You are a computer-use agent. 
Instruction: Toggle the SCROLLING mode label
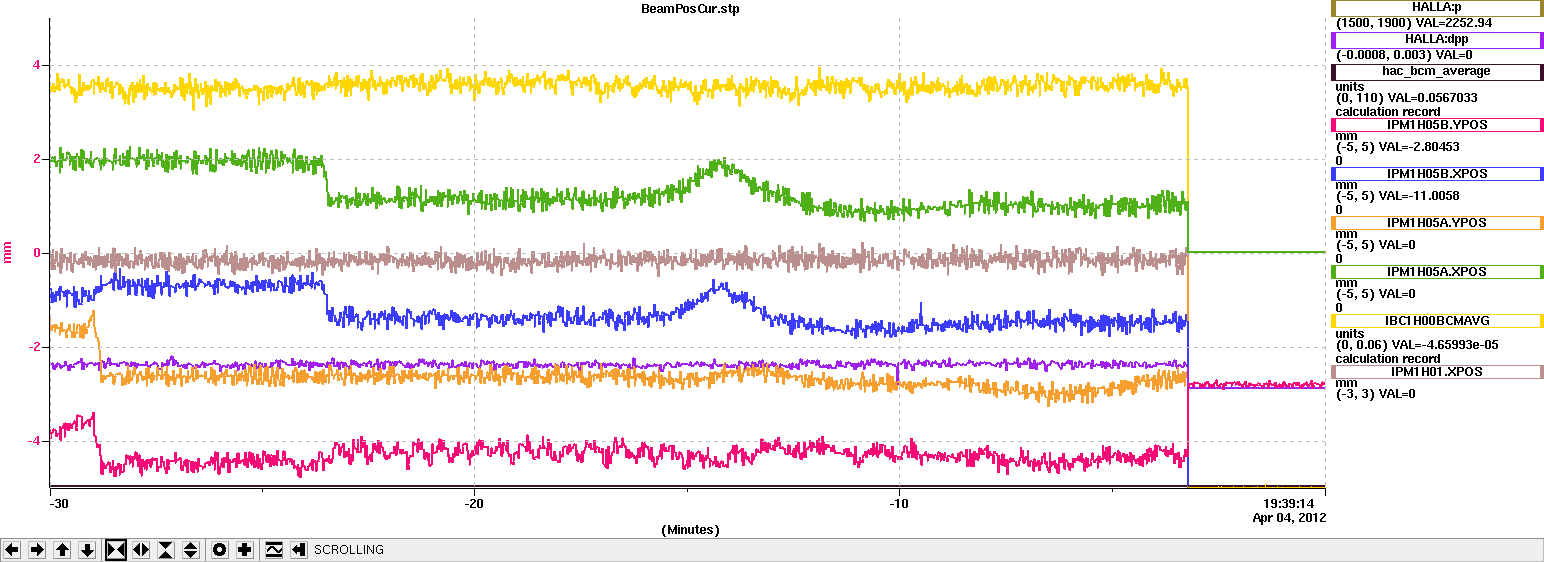(x=349, y=550)
